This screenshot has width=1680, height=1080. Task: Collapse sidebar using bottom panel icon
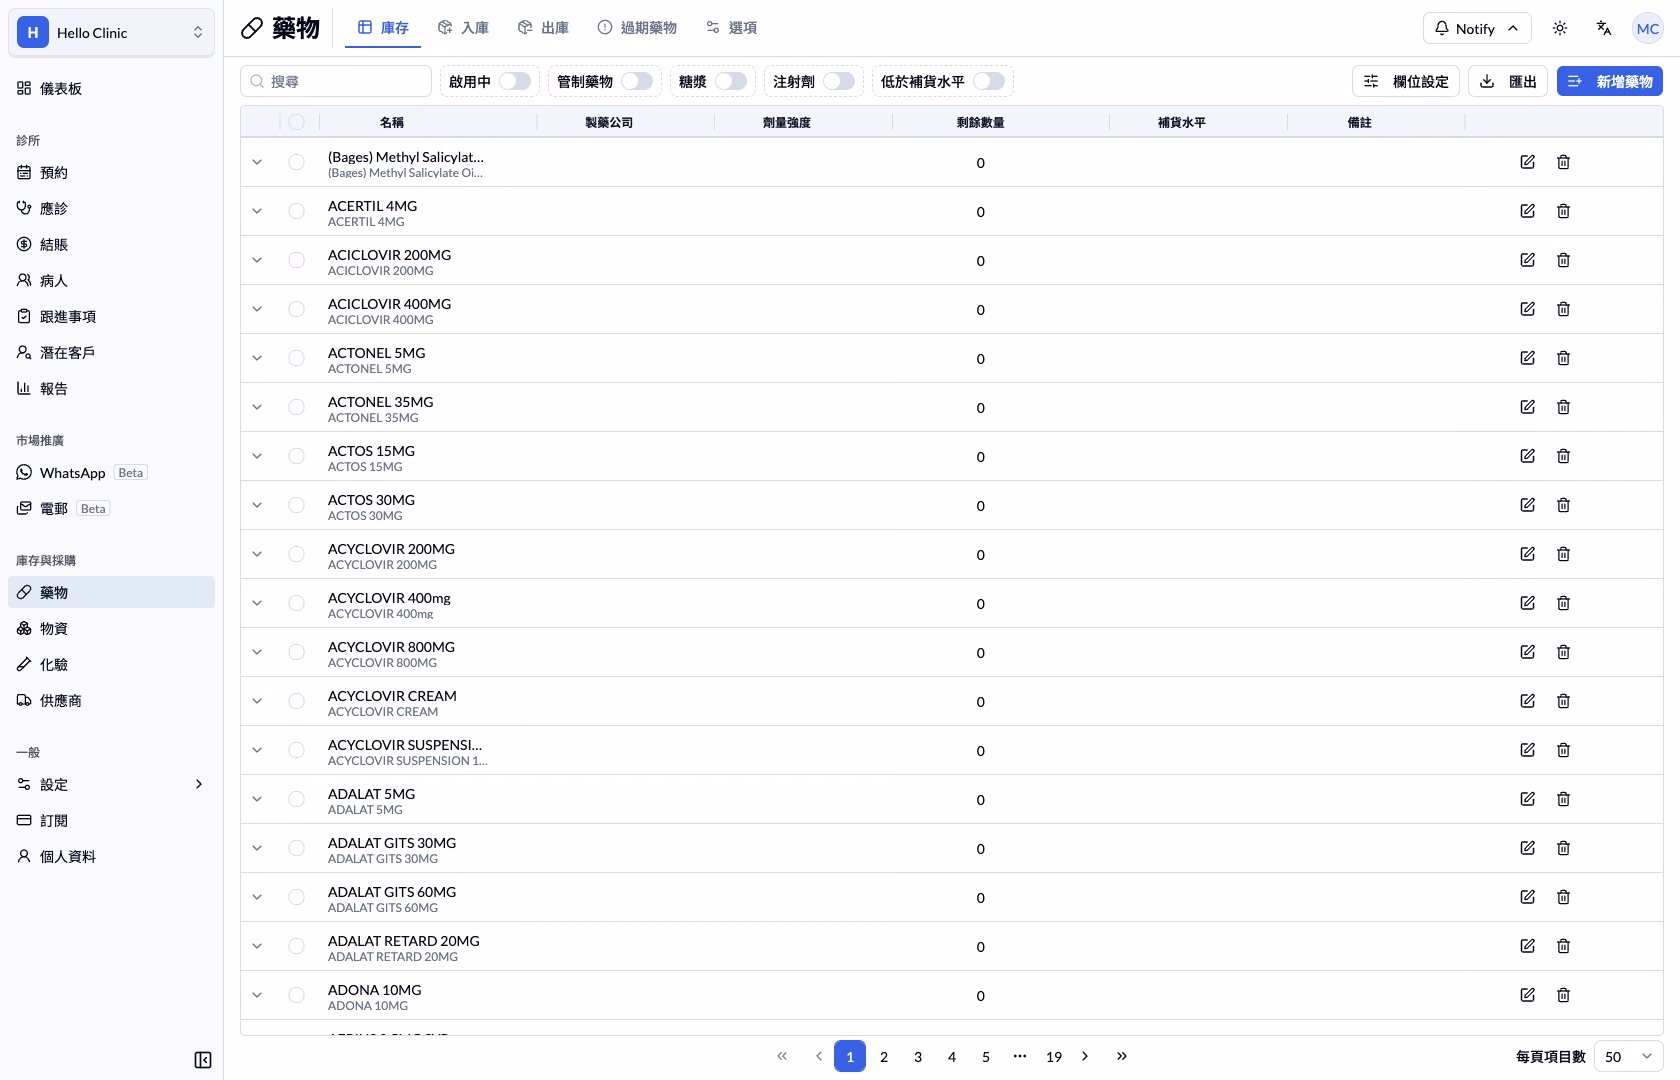click(x=202, y=1060)
